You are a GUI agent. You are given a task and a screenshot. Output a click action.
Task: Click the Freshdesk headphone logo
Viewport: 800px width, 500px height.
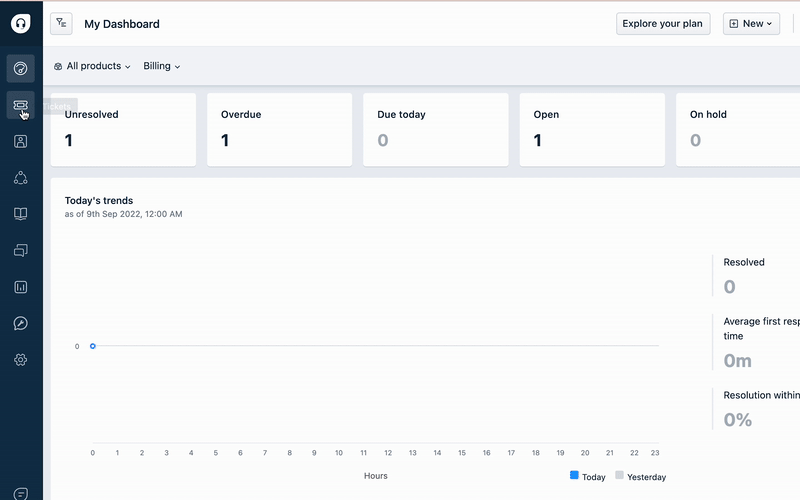click(20, 23)
